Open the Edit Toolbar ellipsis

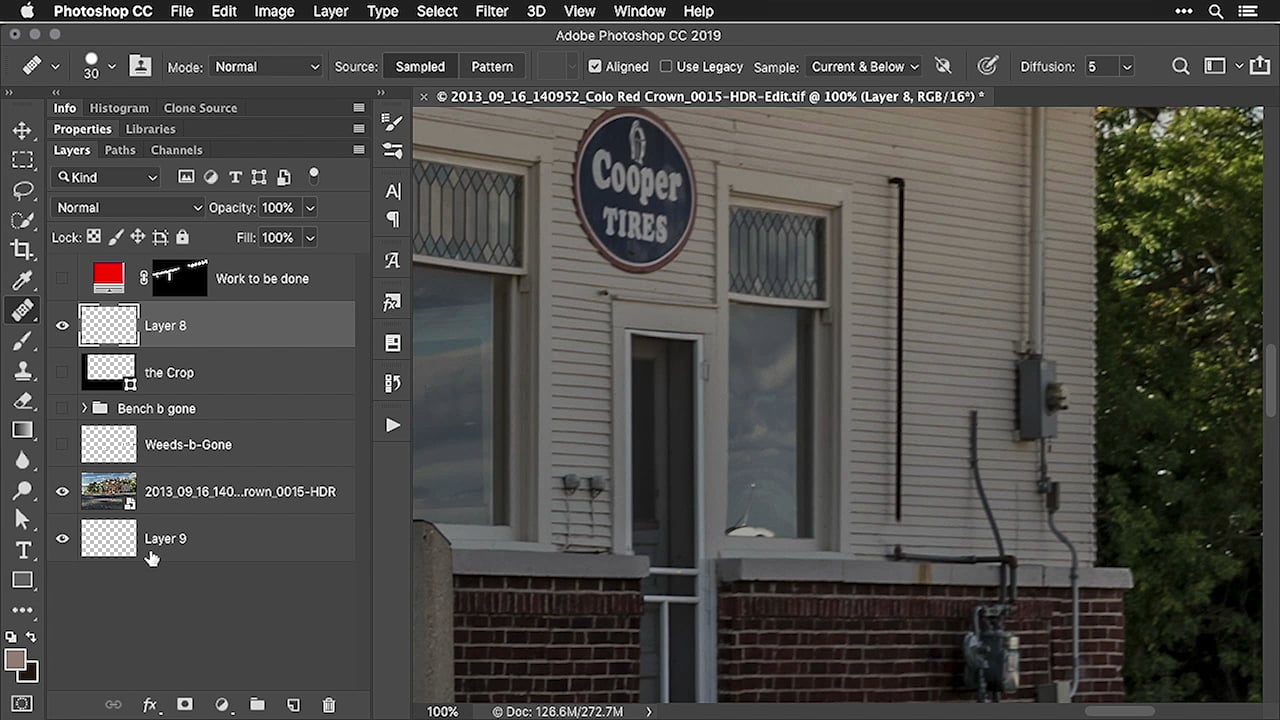(22, 610)
